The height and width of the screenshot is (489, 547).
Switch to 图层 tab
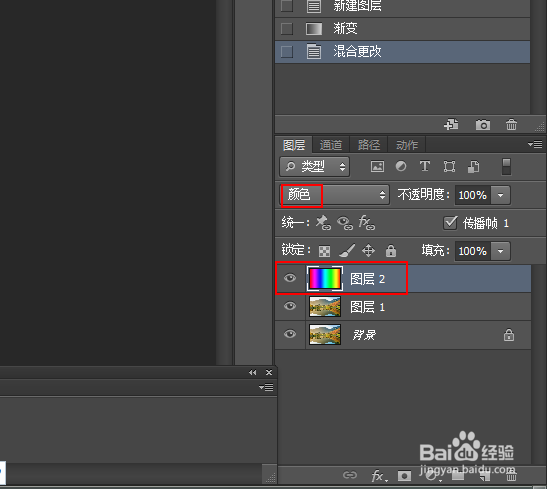294,145
